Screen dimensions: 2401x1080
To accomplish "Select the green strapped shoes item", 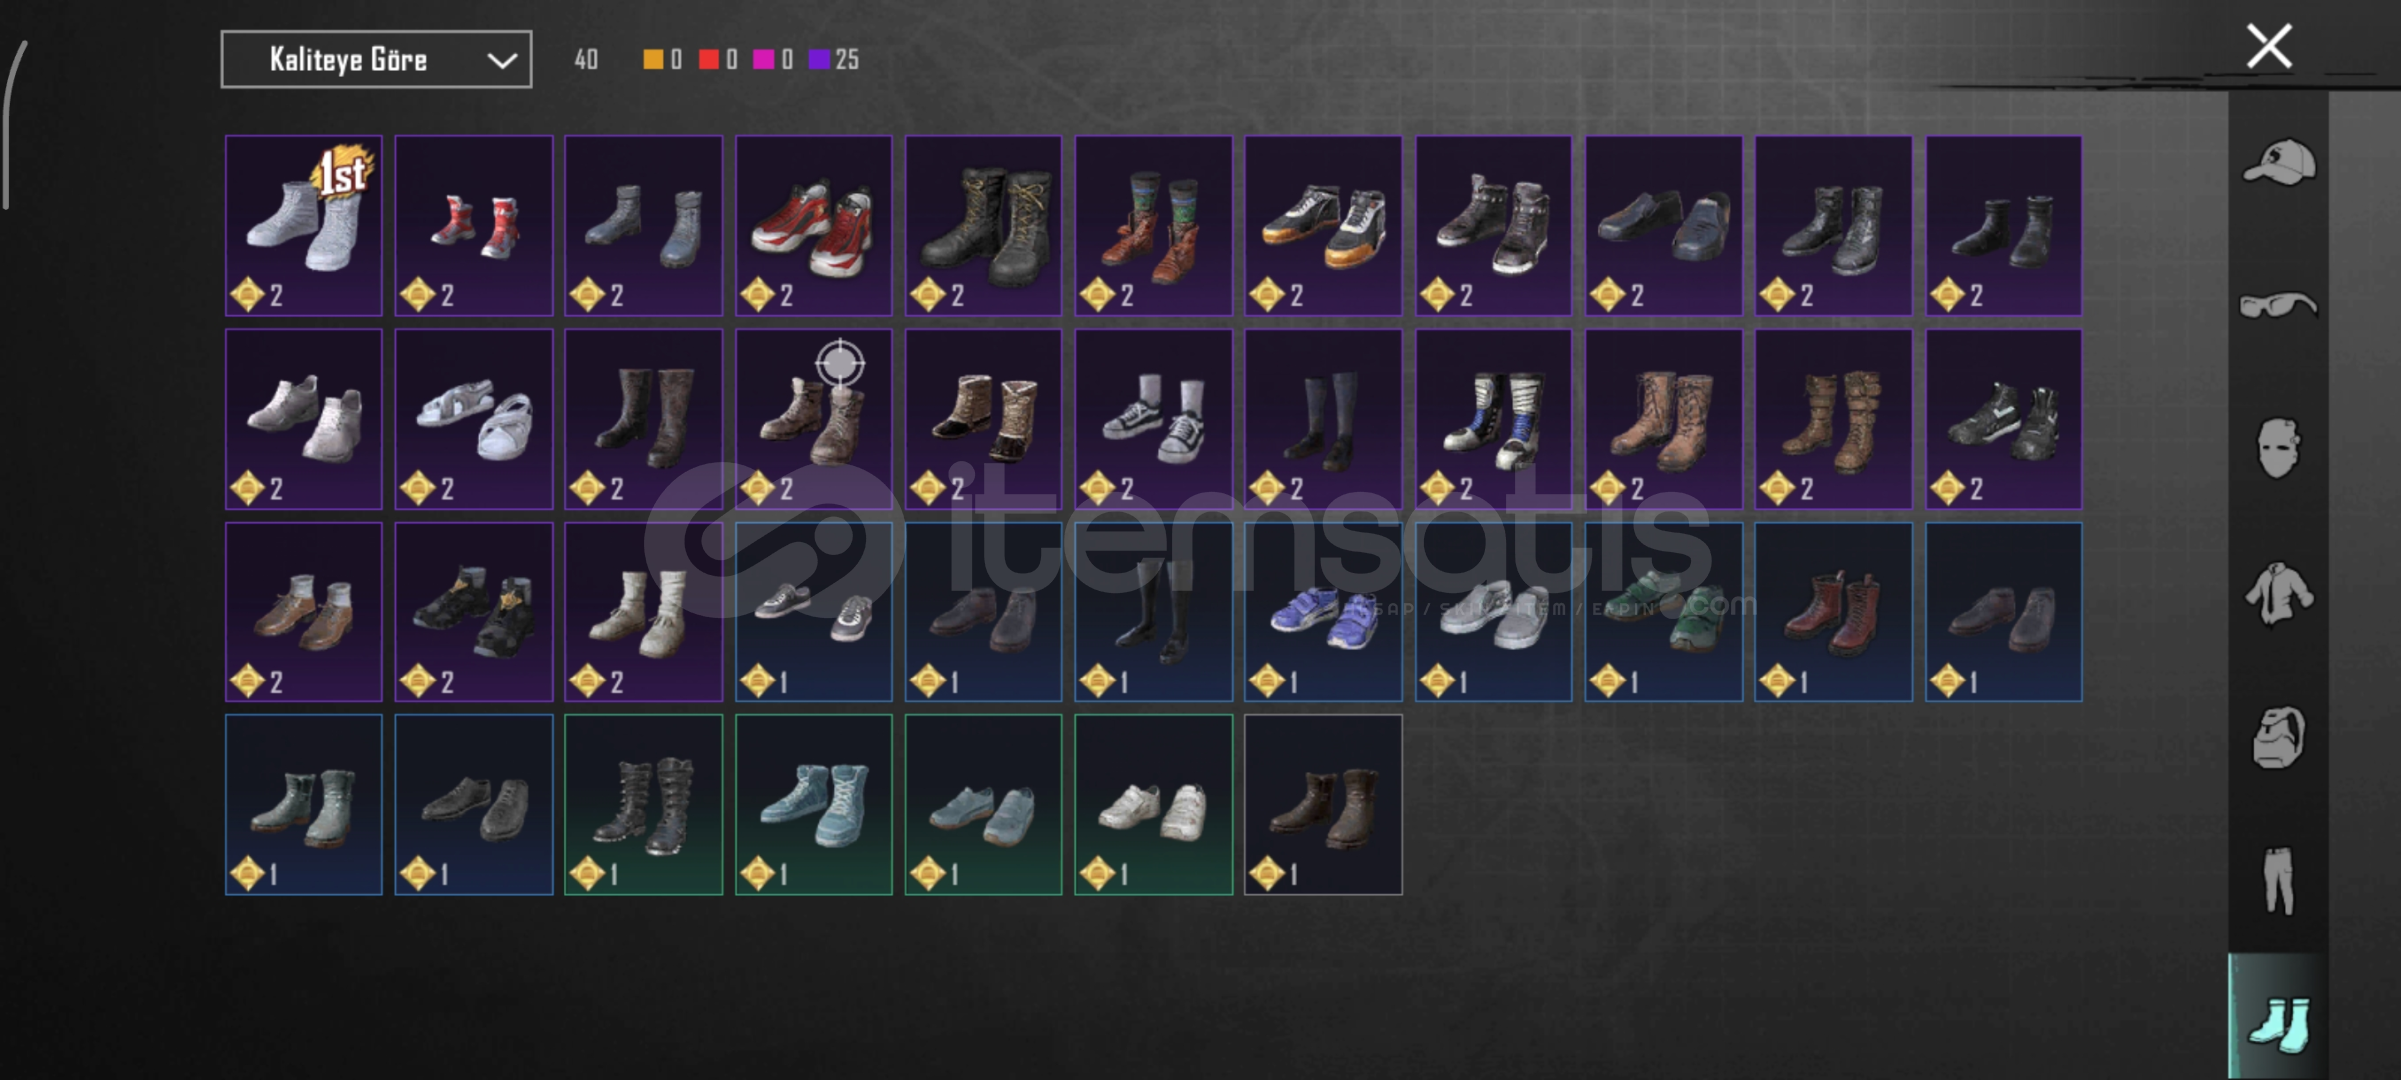I will coord(1663,612).
